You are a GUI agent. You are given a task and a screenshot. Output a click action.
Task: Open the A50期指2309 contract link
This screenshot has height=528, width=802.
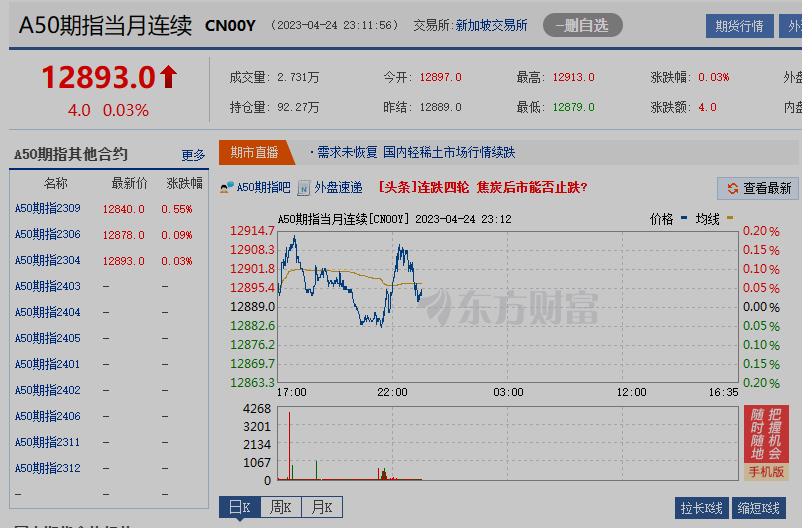[x=47, y=209]
